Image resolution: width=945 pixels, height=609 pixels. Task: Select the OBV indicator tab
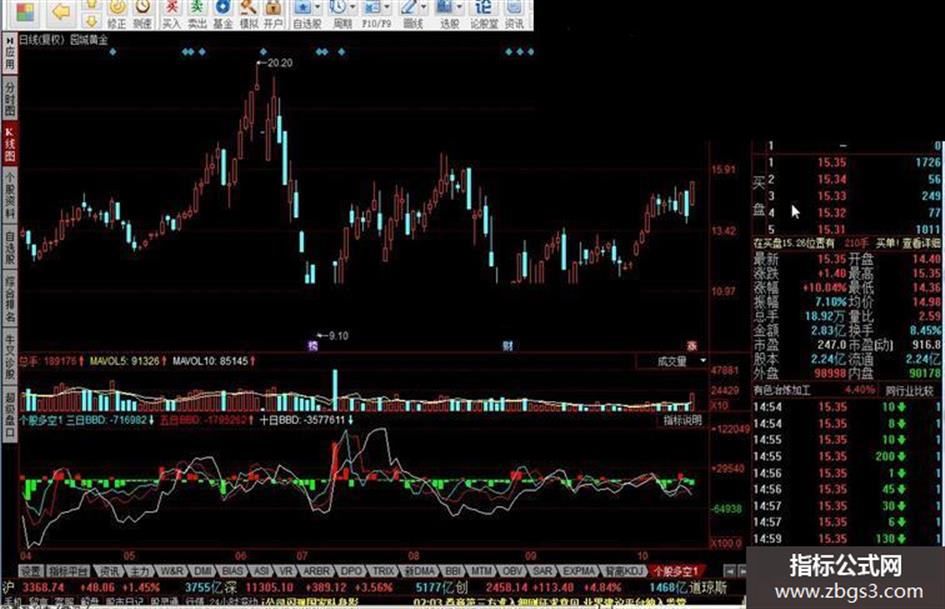[512, 570]
